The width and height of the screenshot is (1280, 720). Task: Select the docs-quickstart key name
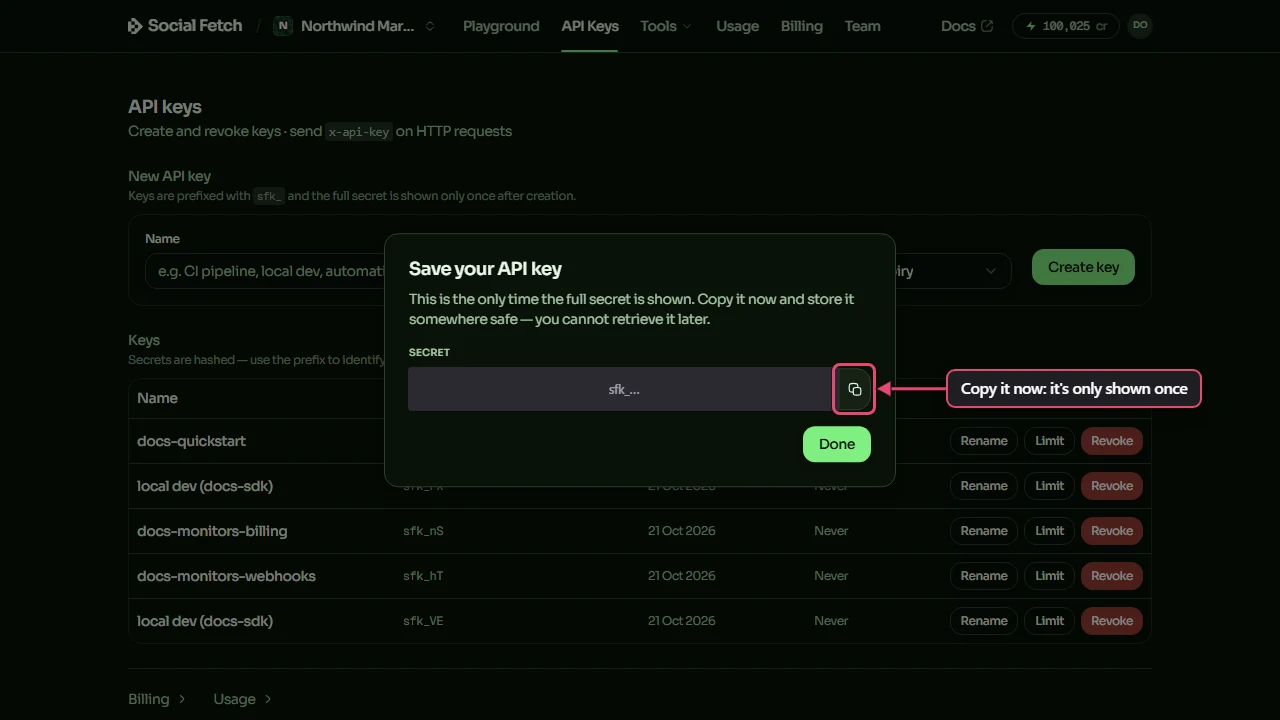(191, 441)
